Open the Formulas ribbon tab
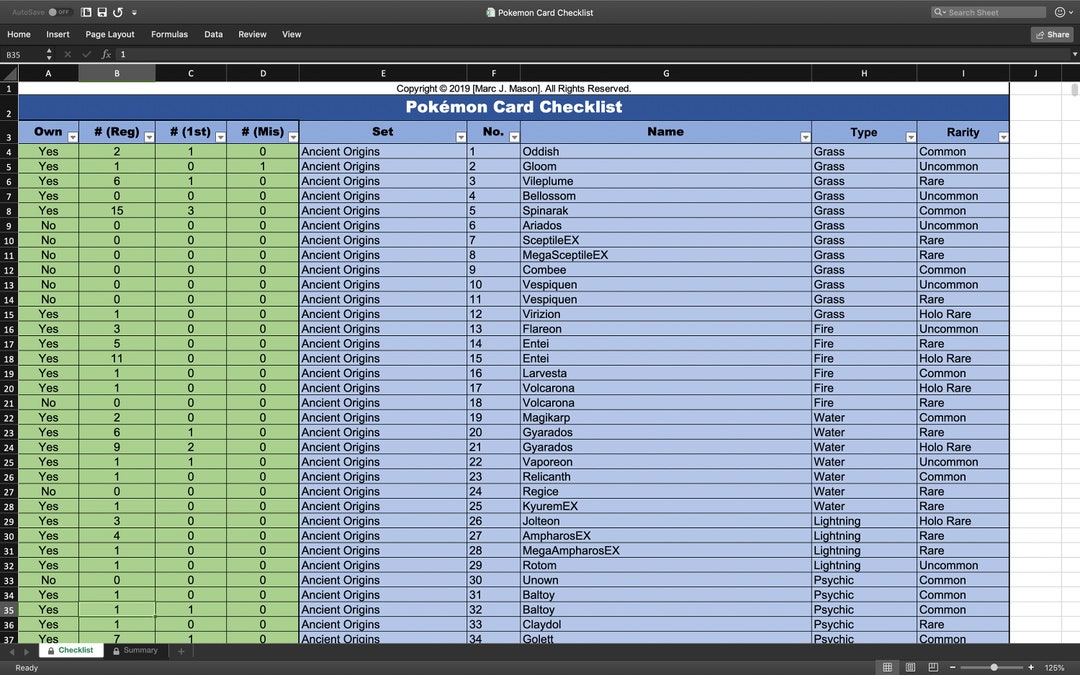Viewport: 1080px width, 675px height. [169, 34]
